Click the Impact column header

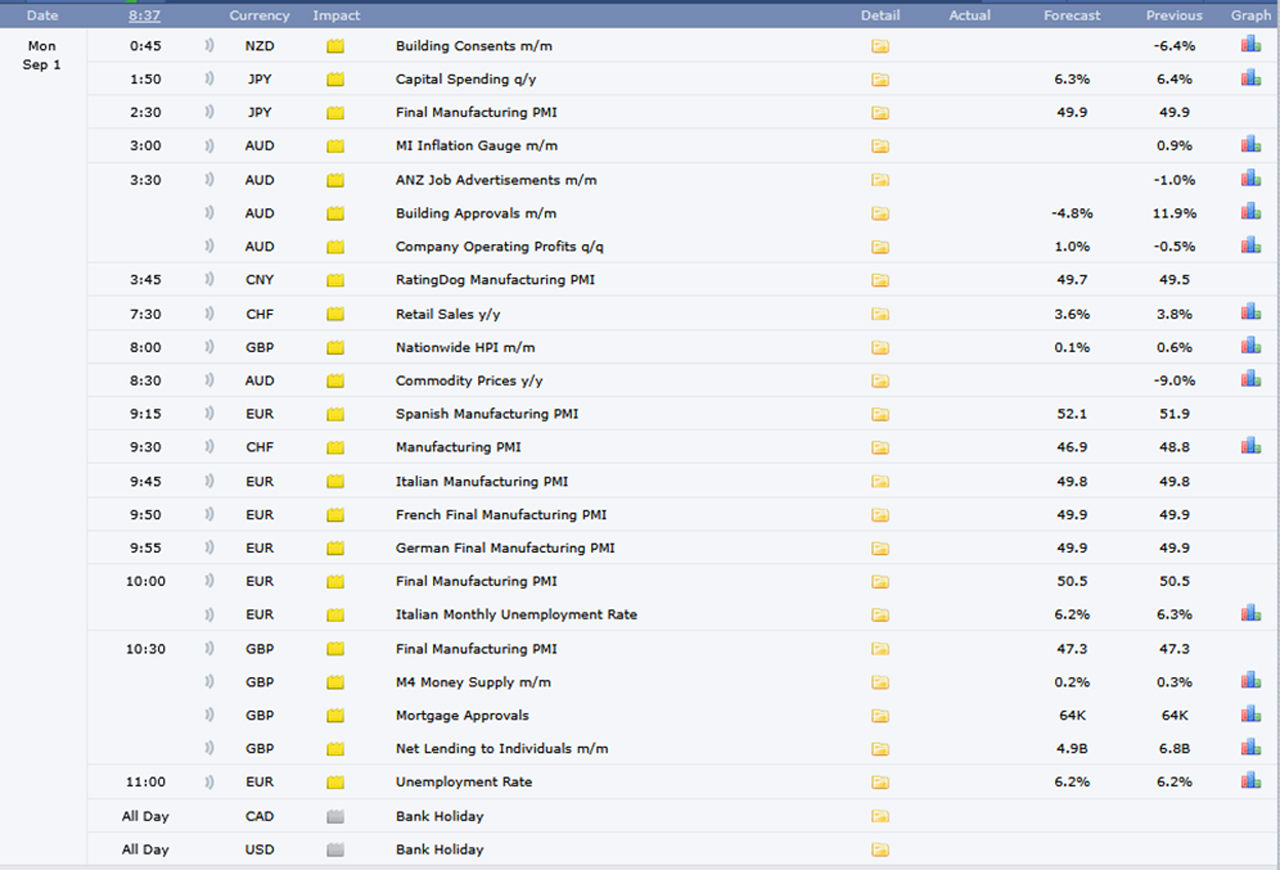pyautogui.click(x=336, y=15)
